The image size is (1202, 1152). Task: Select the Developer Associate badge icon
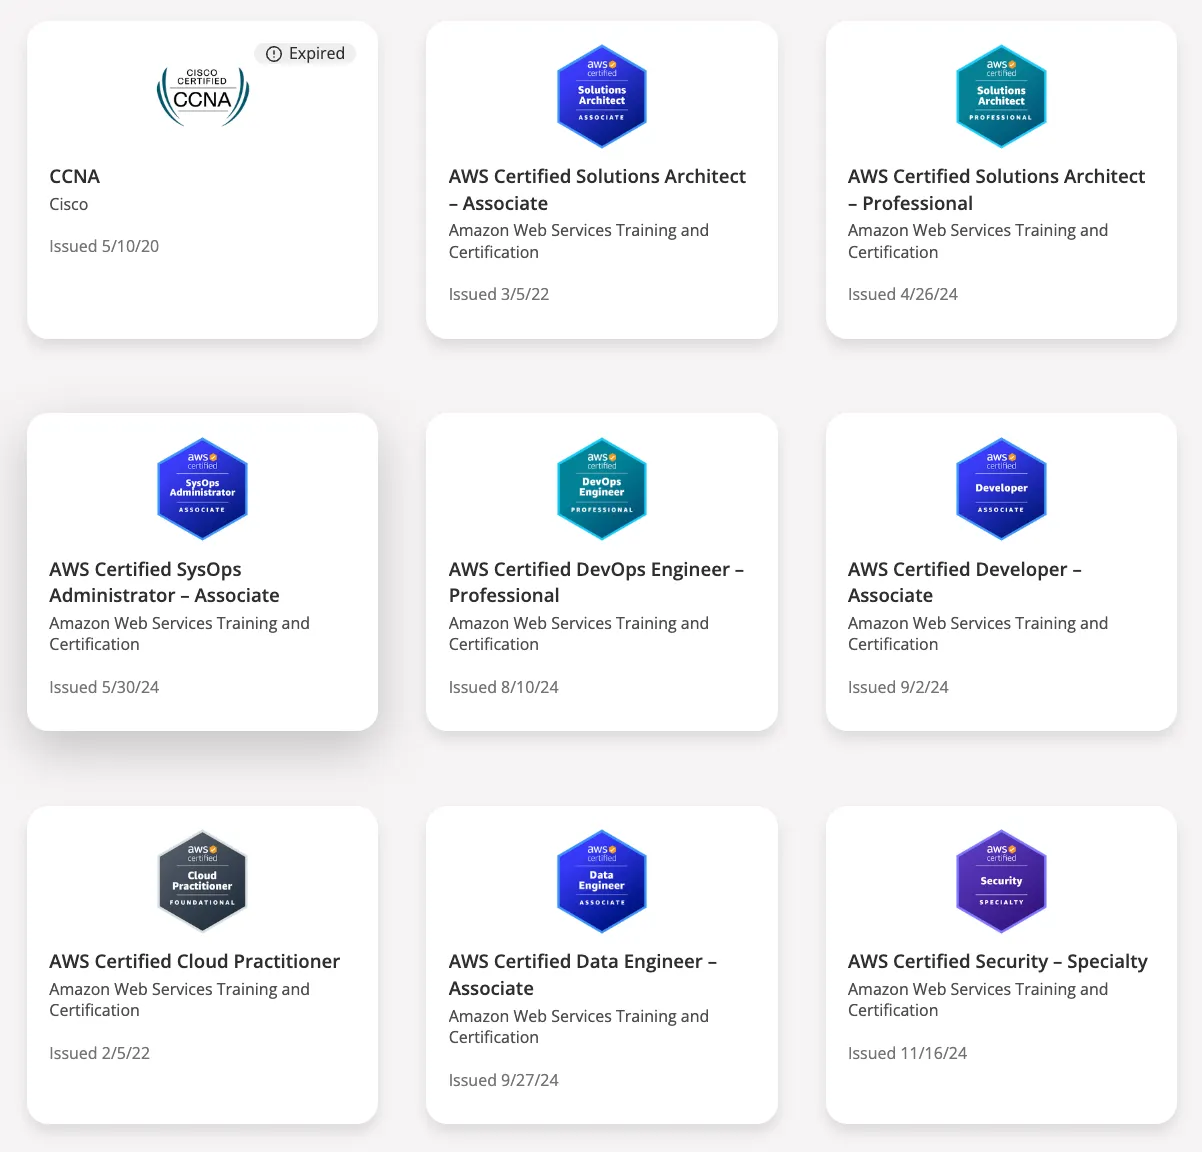(x=1001, y=489)
